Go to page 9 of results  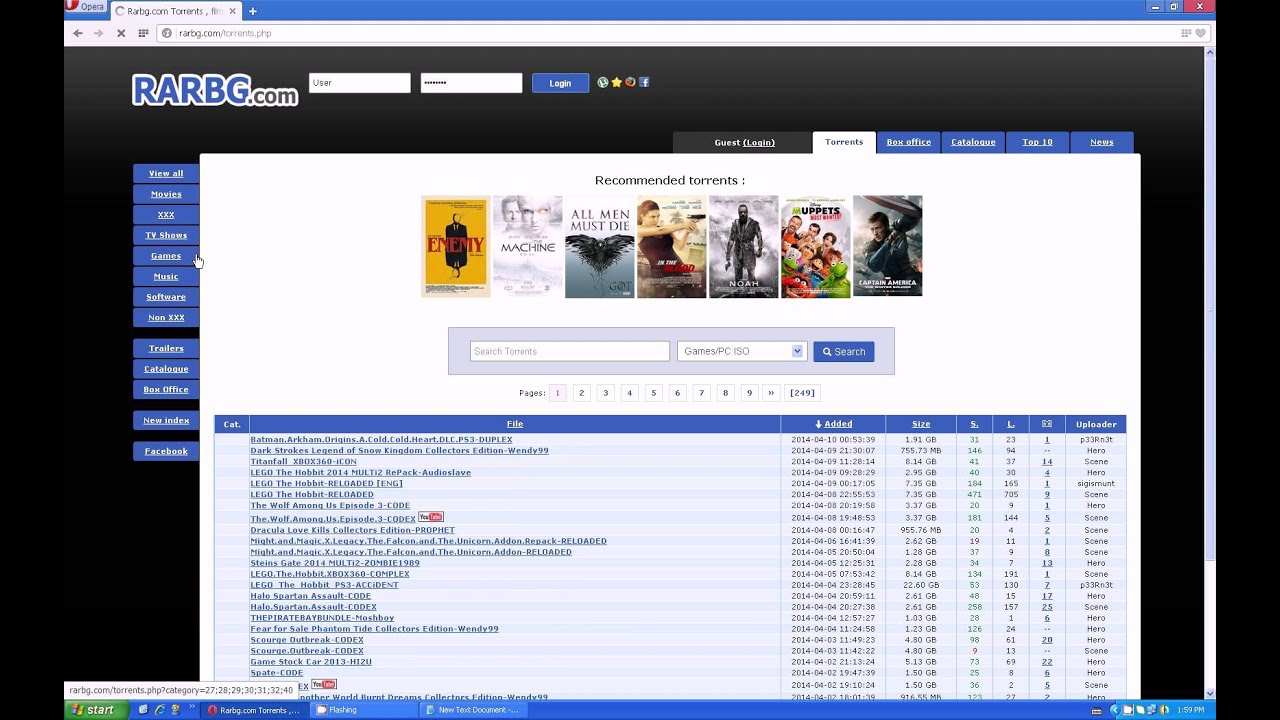point(749,393)
